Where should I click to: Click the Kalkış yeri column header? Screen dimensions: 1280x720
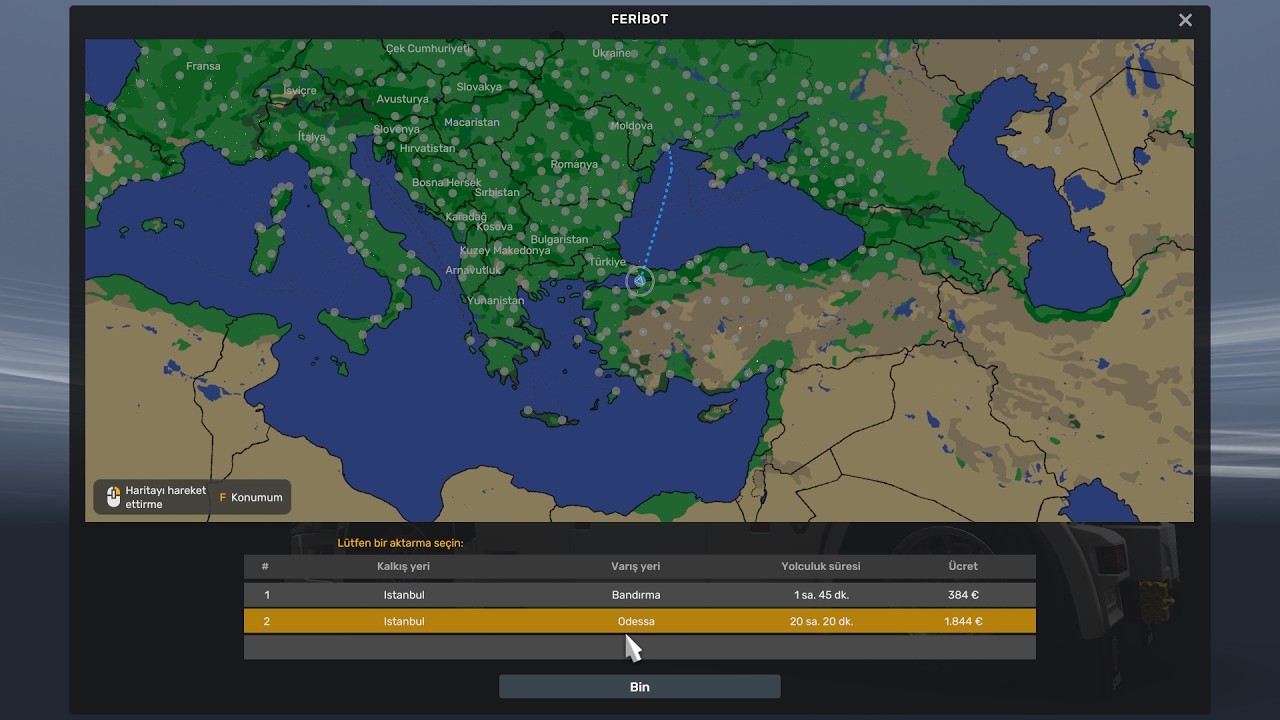point(404,566)
